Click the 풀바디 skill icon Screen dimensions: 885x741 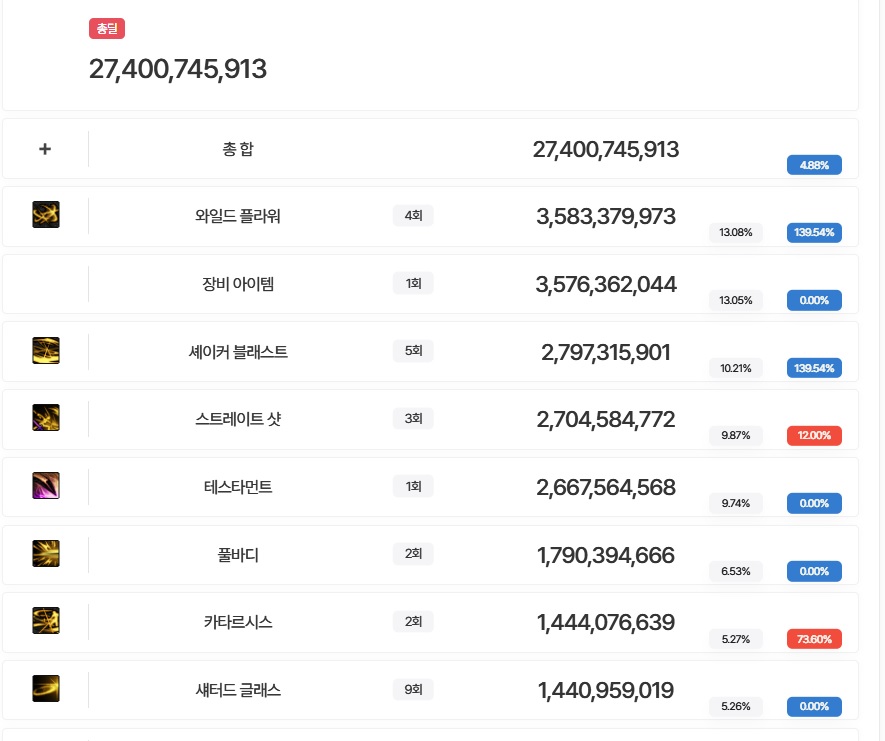(x=45, y=554)
